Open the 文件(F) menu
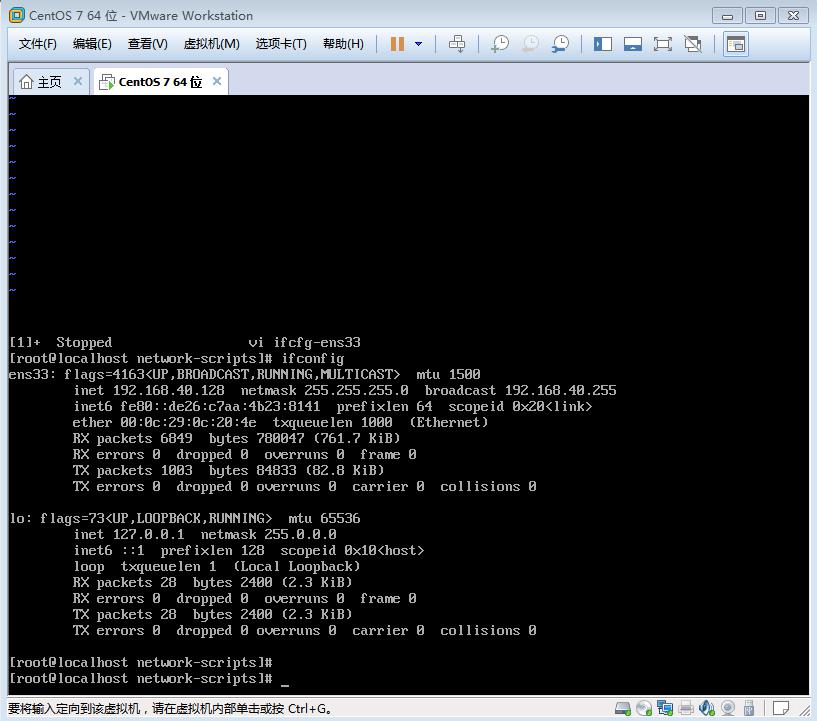Image resolution: width=817 pixels, height=721 pixels. pyautogui.click(x=38, y=44)
